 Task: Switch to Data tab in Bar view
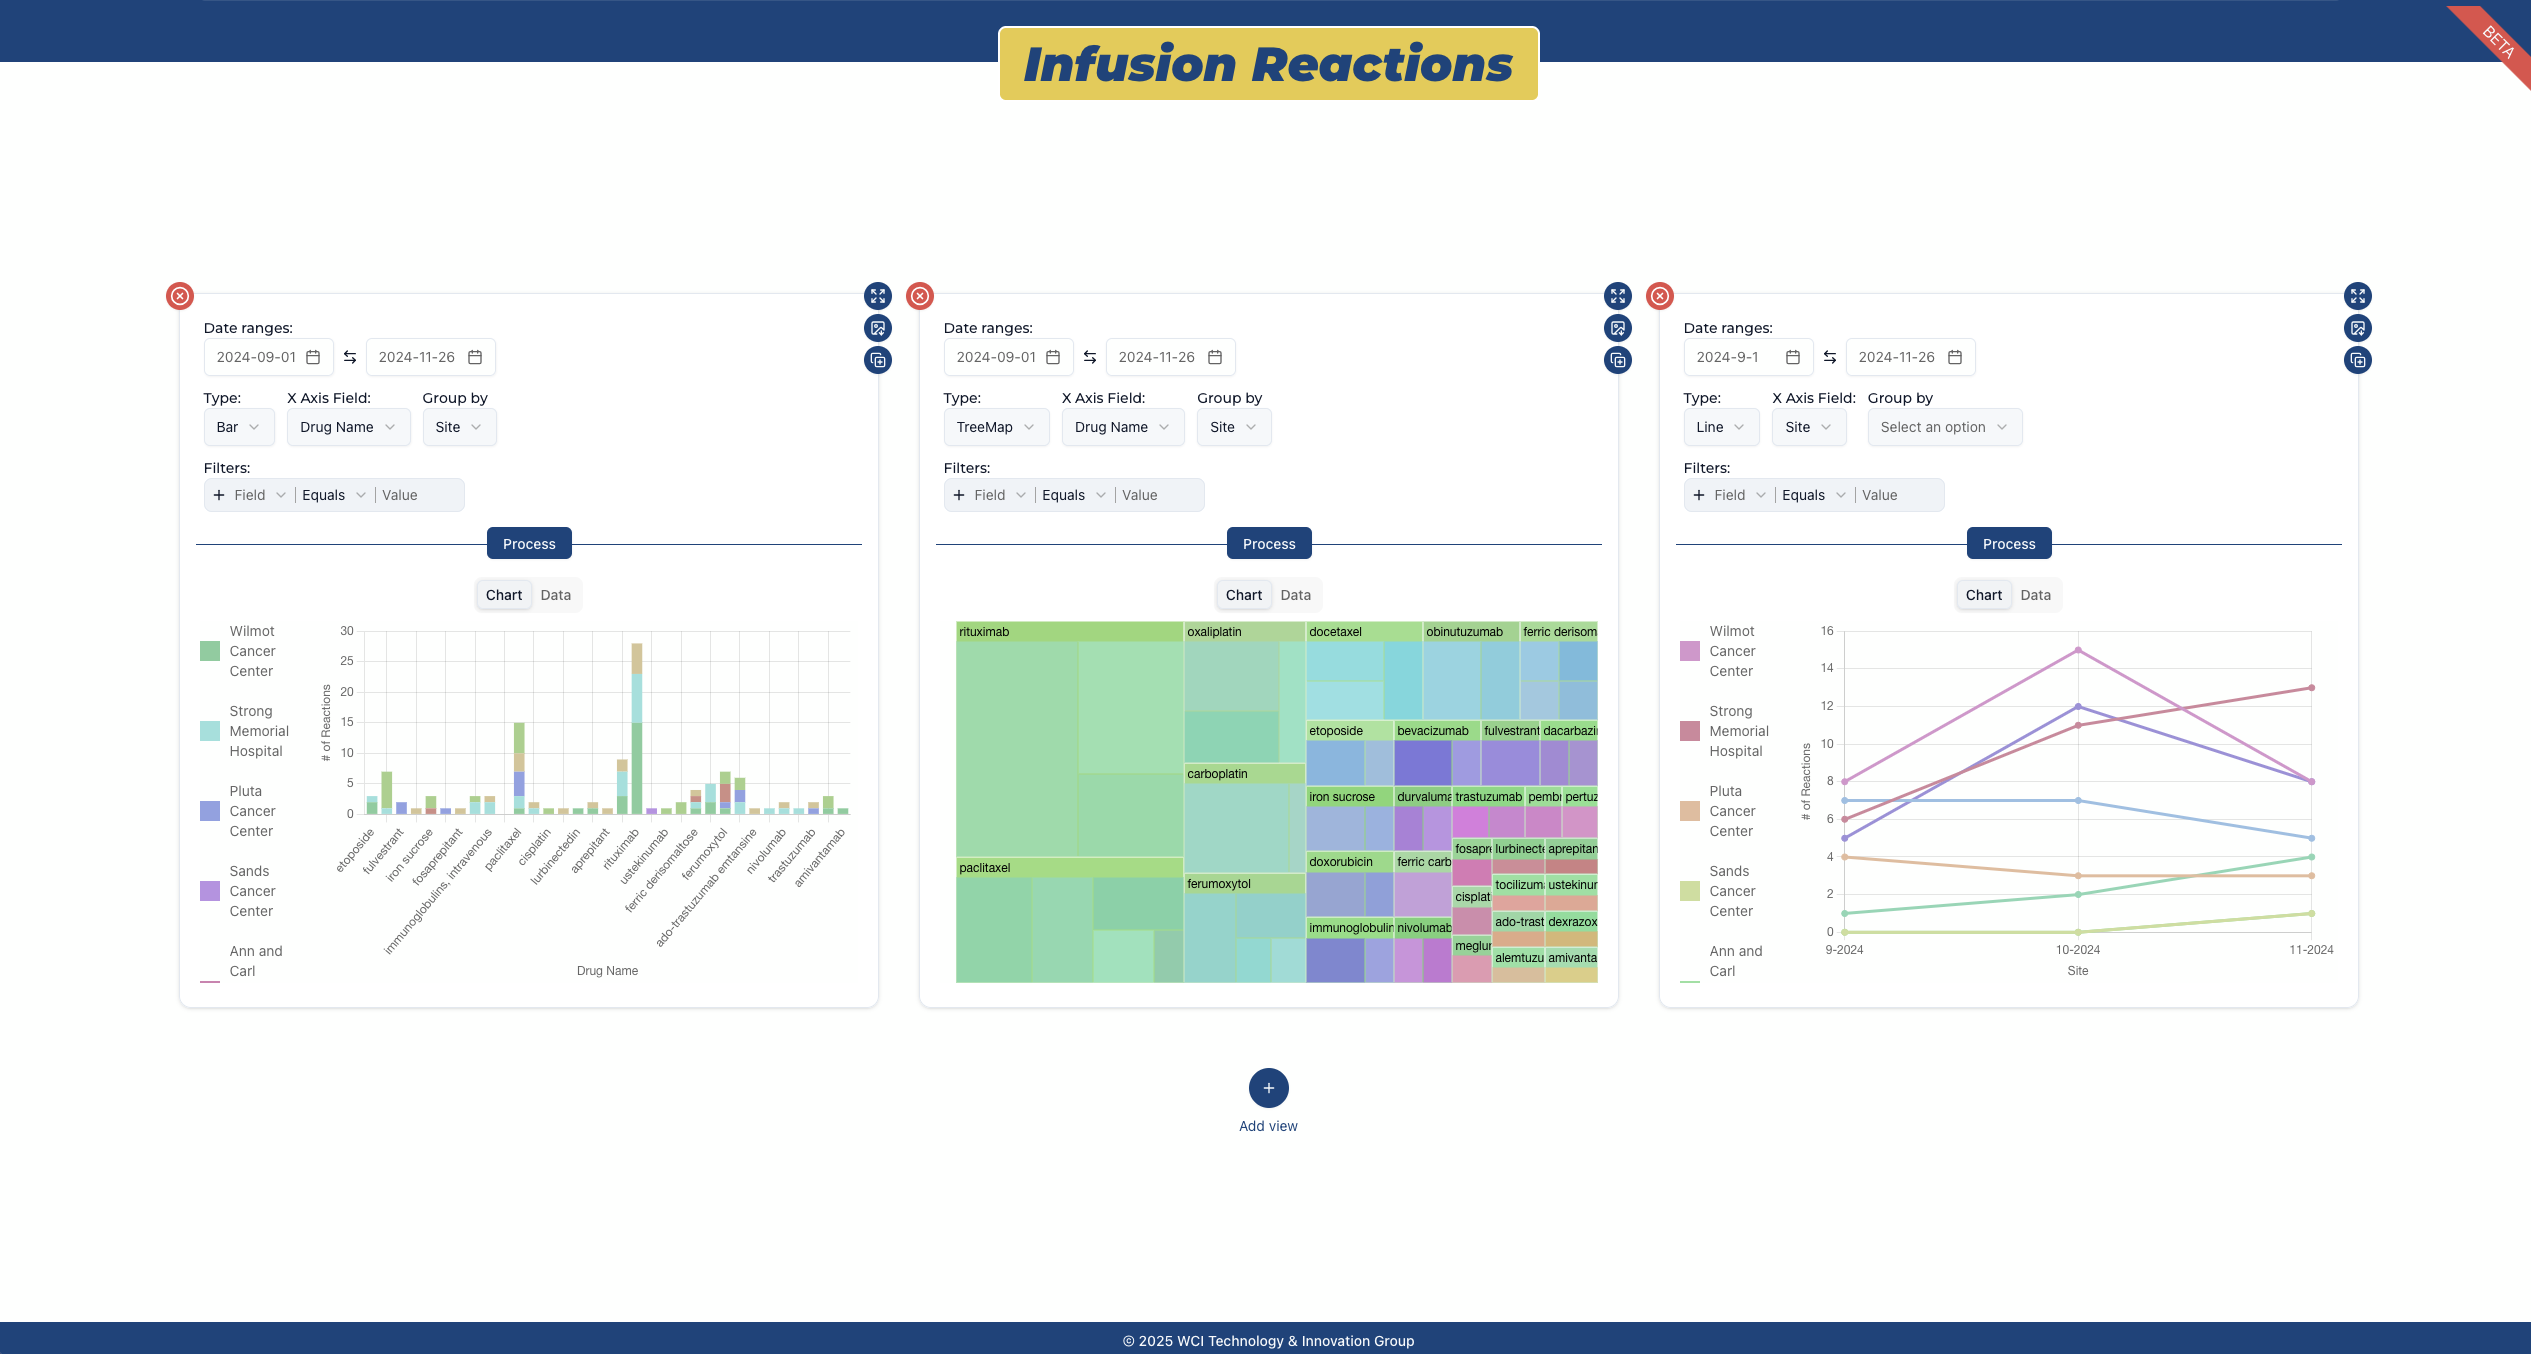pos(556,595)
